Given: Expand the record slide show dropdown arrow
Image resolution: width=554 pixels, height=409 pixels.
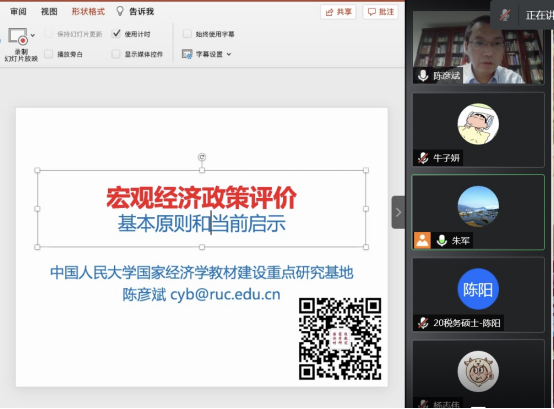Looking at the screenshot, I should coord(33,35).
